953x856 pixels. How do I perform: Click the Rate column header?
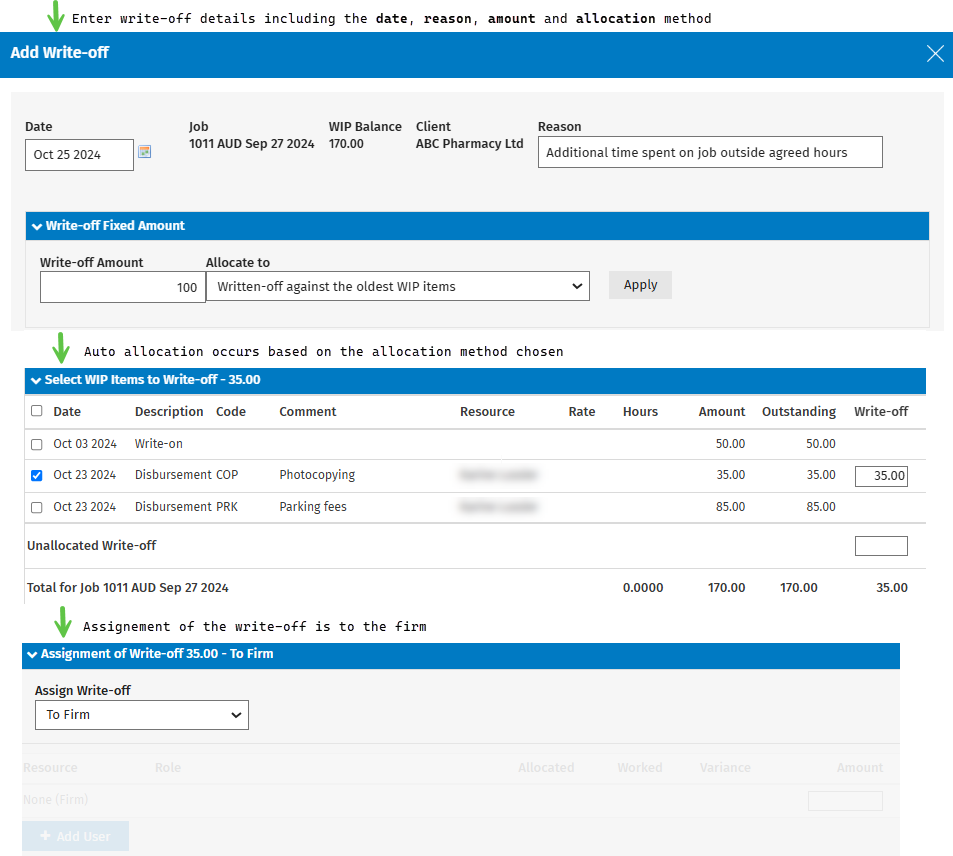coord(582,412)
